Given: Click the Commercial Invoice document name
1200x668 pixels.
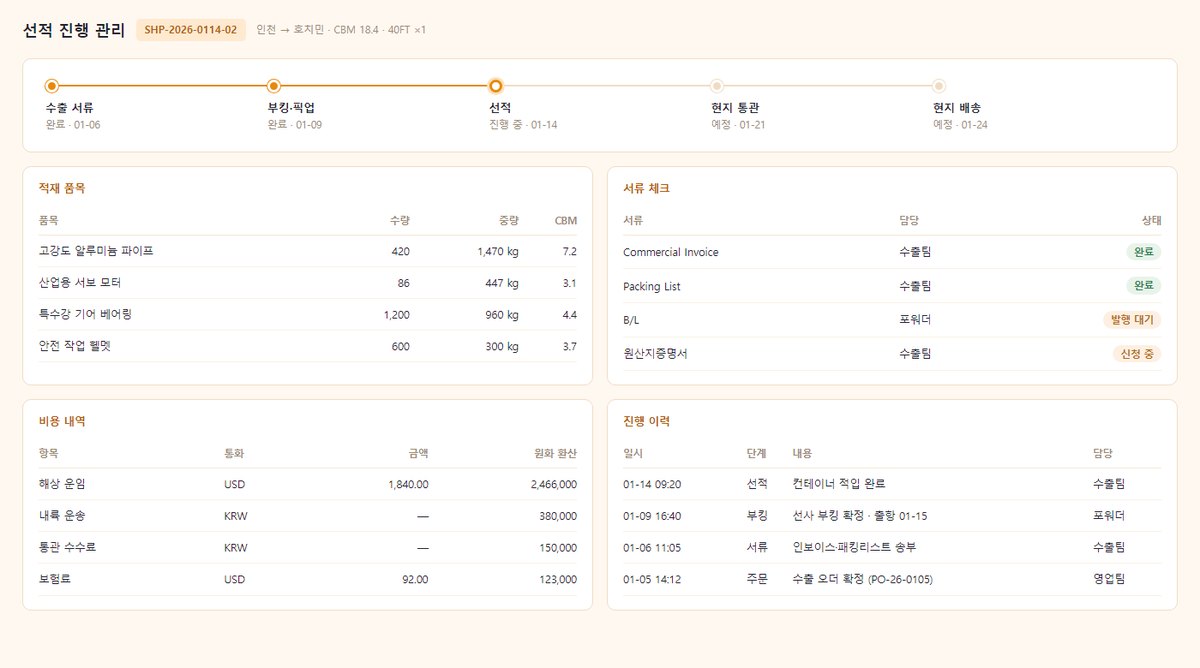Looking at the screenshot, I should [x=671, y=252].
